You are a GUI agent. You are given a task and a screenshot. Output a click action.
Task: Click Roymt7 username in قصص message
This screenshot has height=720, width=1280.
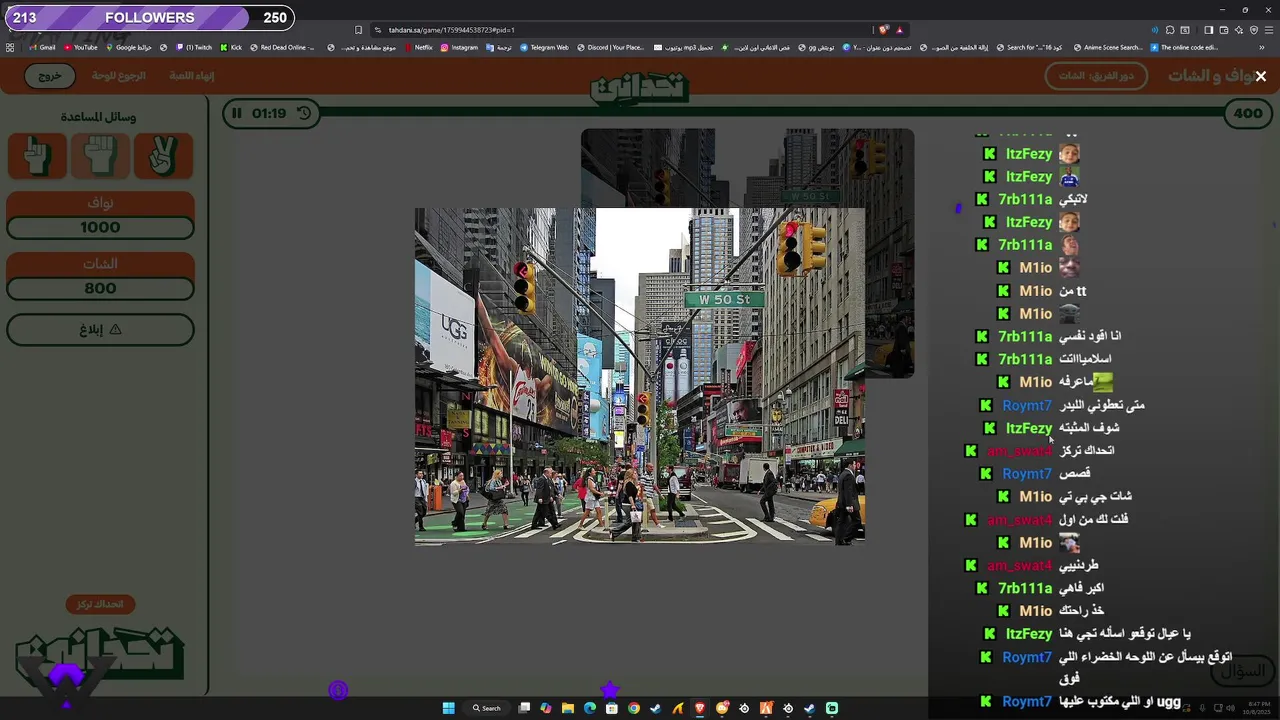1027,474
